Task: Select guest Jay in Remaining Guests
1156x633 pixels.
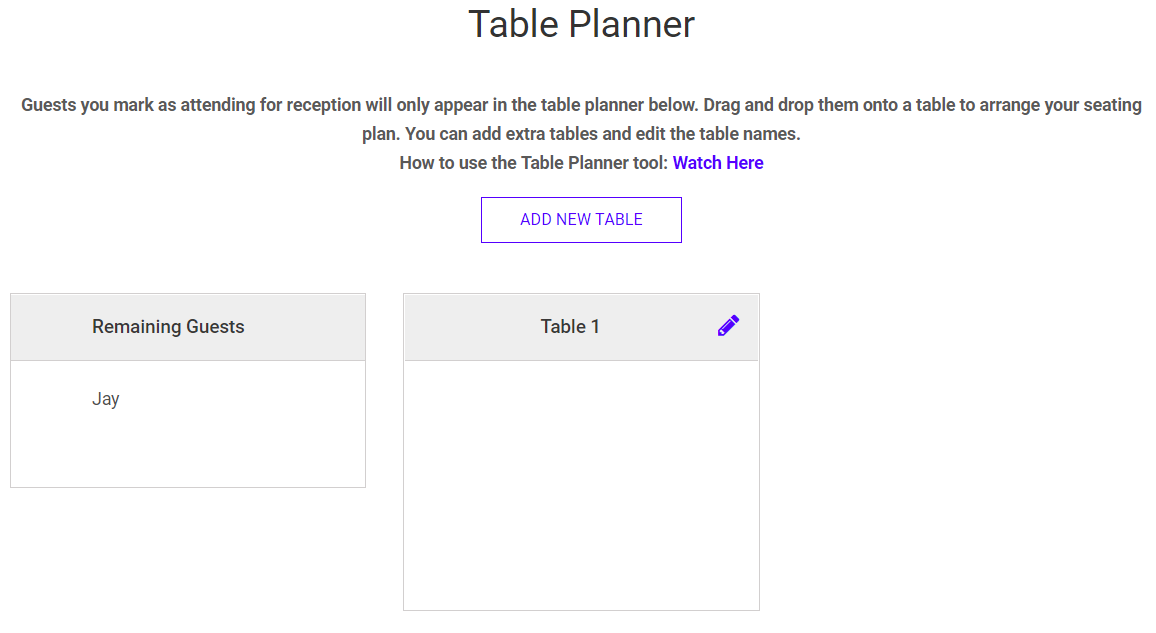Action: 106,399
